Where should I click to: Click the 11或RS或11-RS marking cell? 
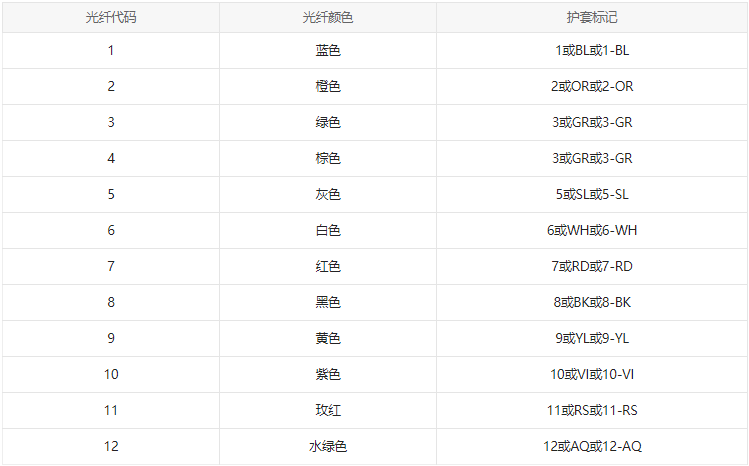592,410
